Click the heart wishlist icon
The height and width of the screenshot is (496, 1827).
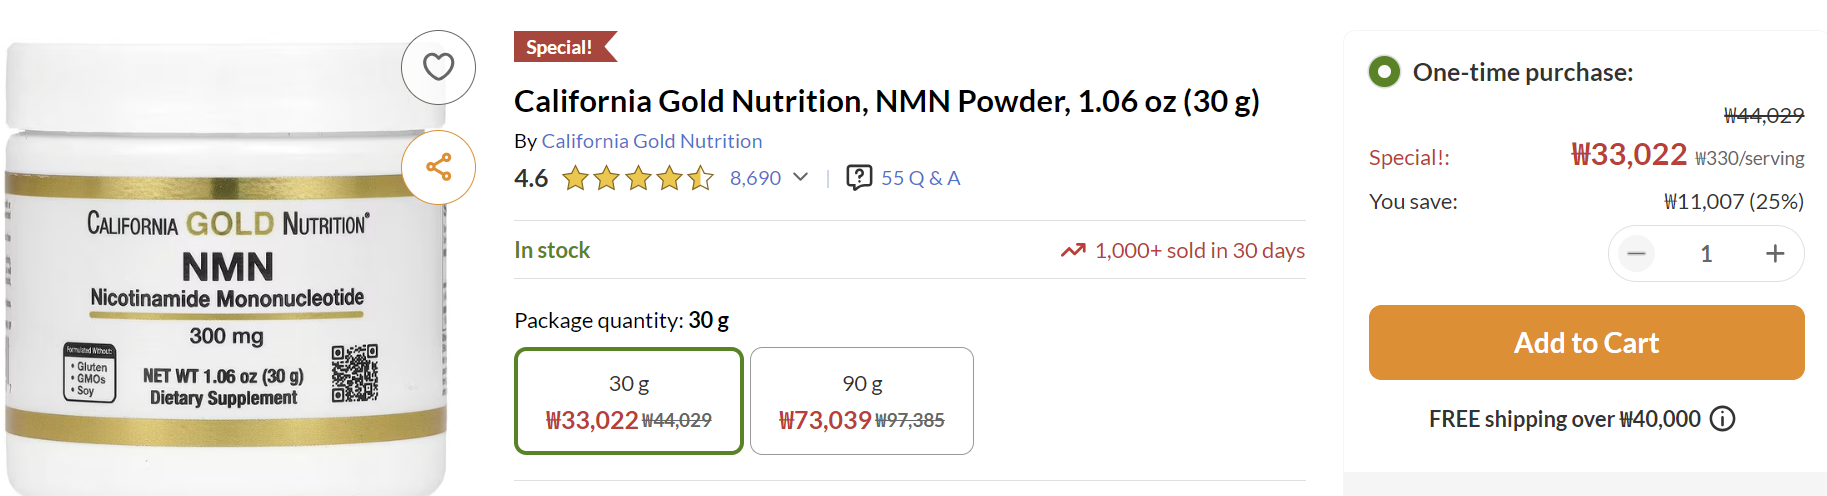coord(438,67)
